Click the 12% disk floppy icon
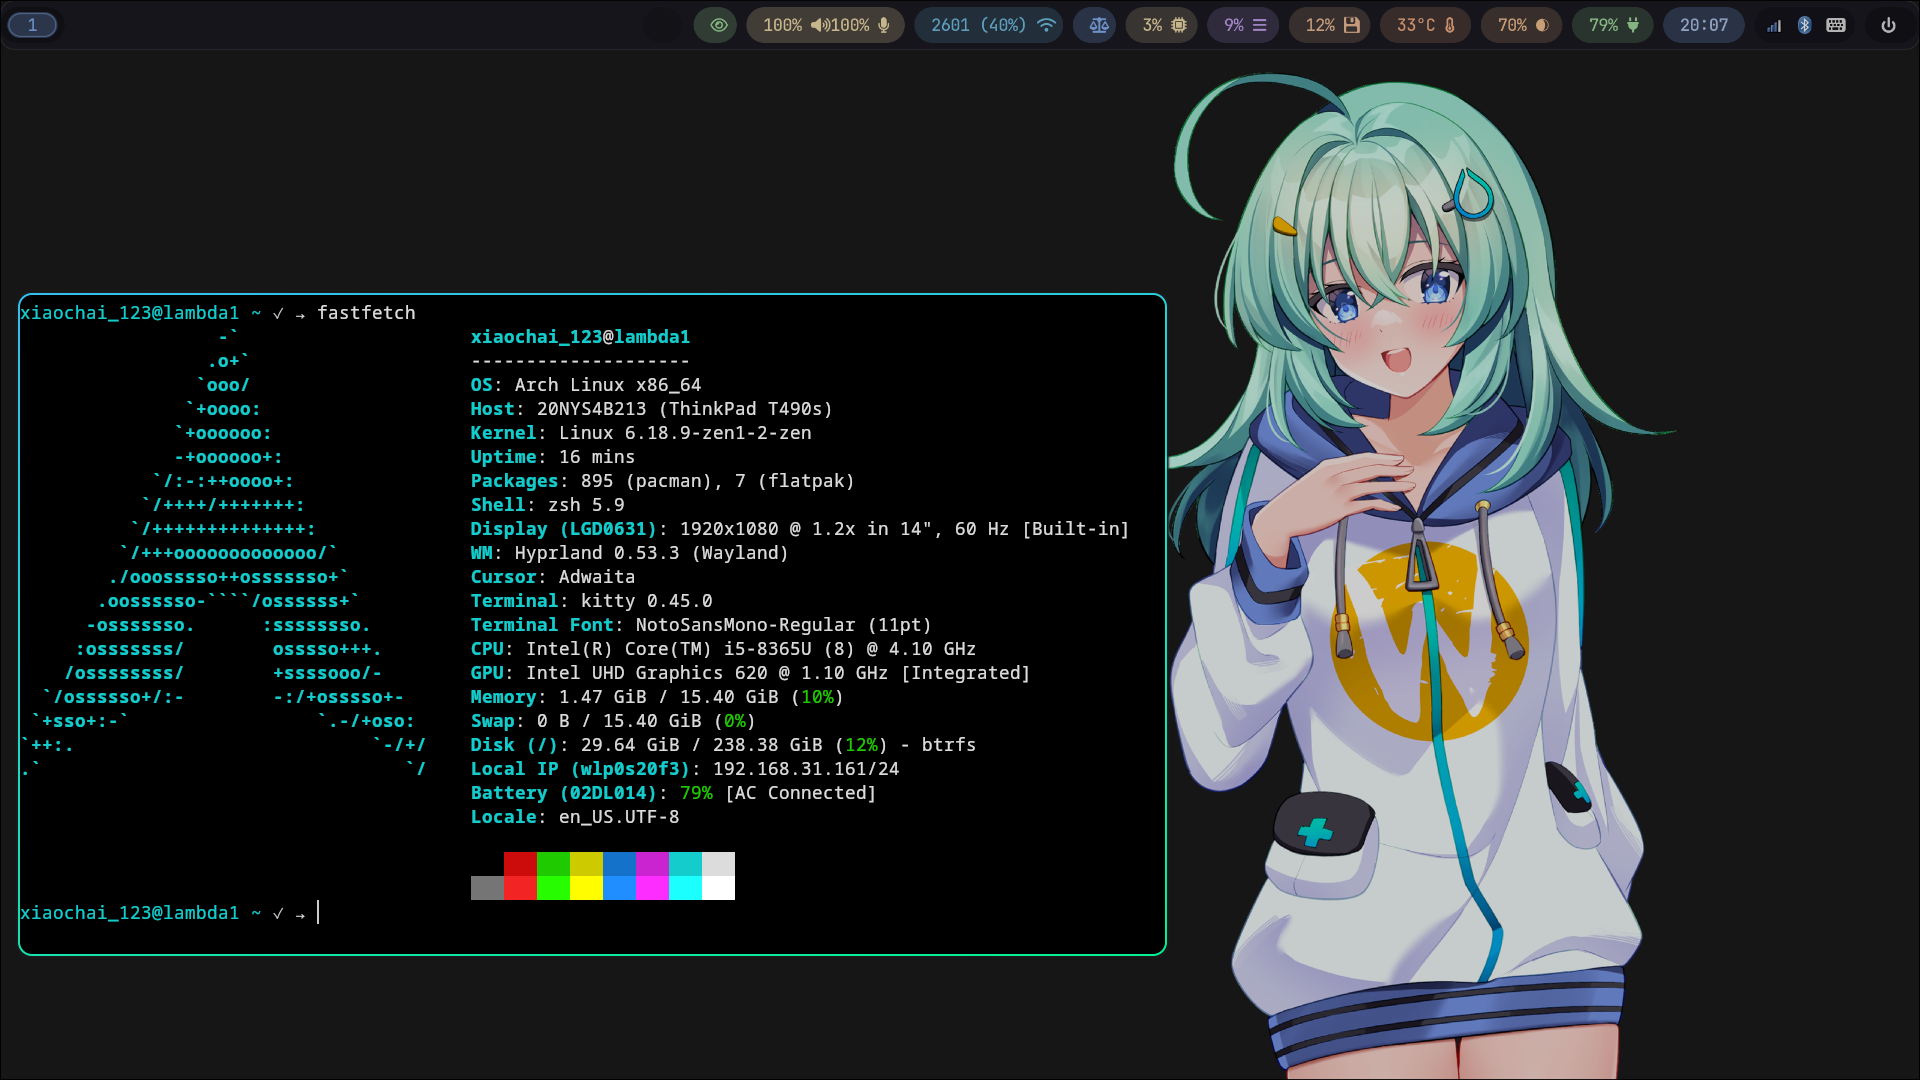This screenshot has height=1080, width=1920. [x=1351, y=25]
